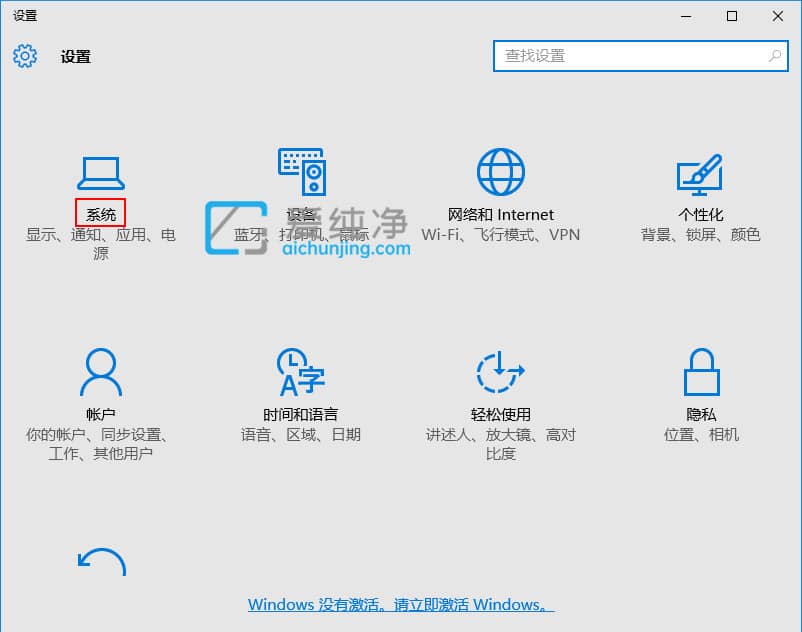Minimize the 设置 window
The width and height of the screenshot is (802, 632).
click(686, 16)
